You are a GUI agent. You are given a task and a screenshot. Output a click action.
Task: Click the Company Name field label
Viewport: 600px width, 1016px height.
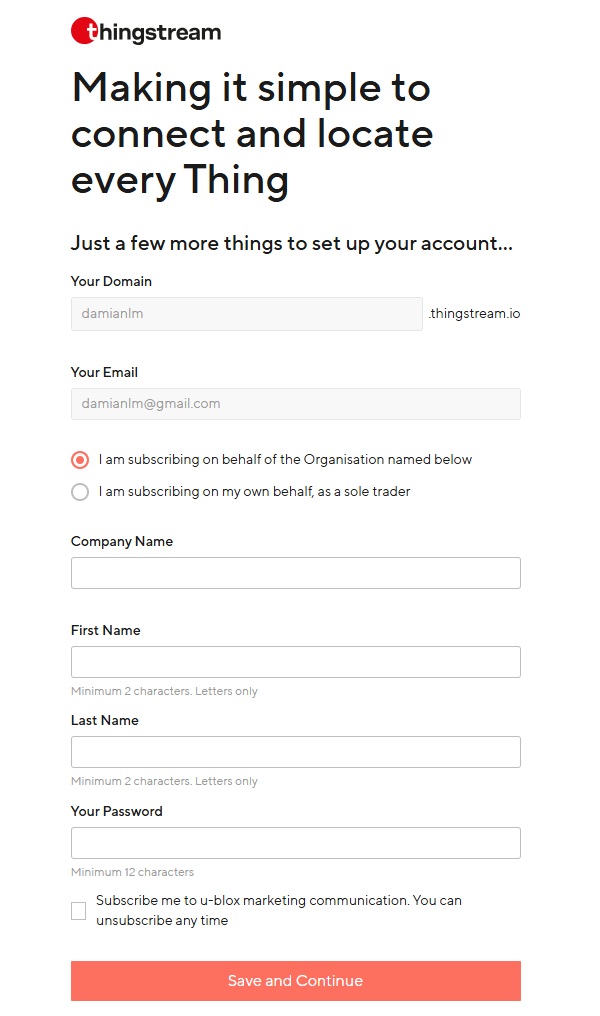tap(122, 541)
